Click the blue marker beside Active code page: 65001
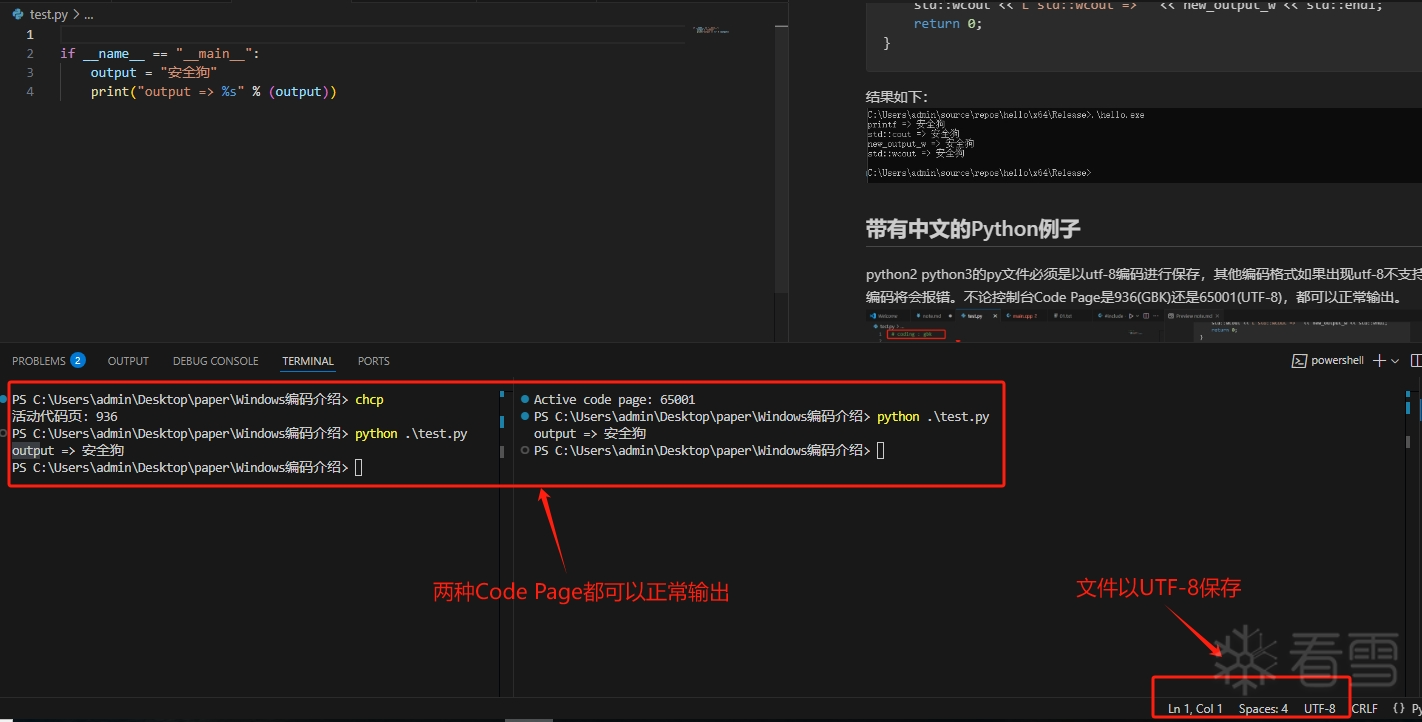Image resolution: width=1422 pixels, height=722 pixels. 525,399
